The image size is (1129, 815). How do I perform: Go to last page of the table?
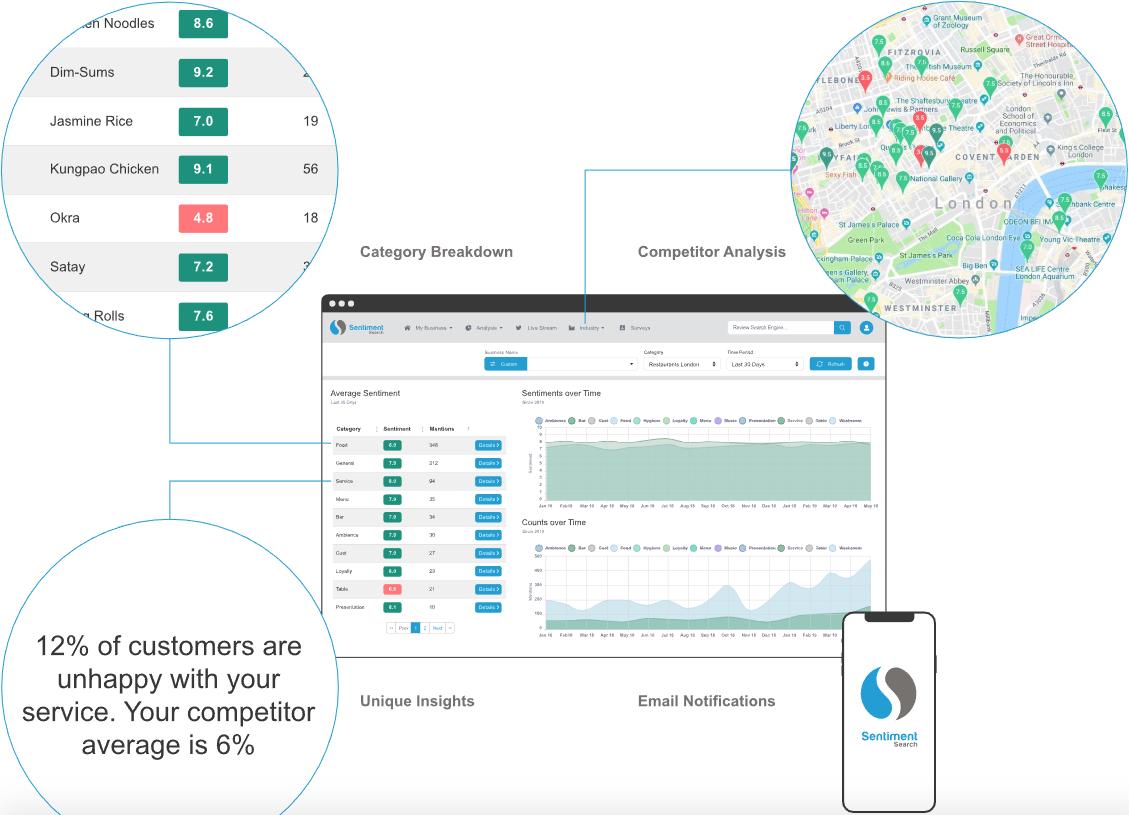click(x=450, y=629)
